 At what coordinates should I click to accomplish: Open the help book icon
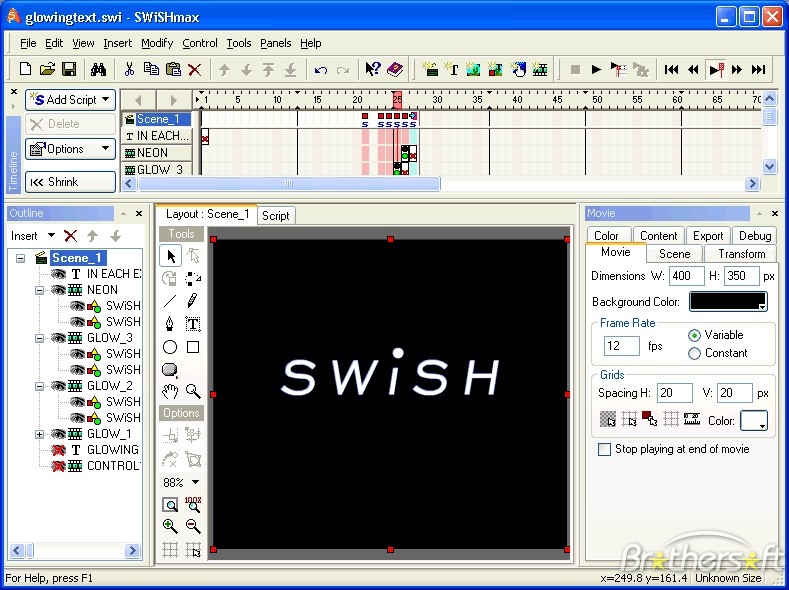tap(395, 69)
